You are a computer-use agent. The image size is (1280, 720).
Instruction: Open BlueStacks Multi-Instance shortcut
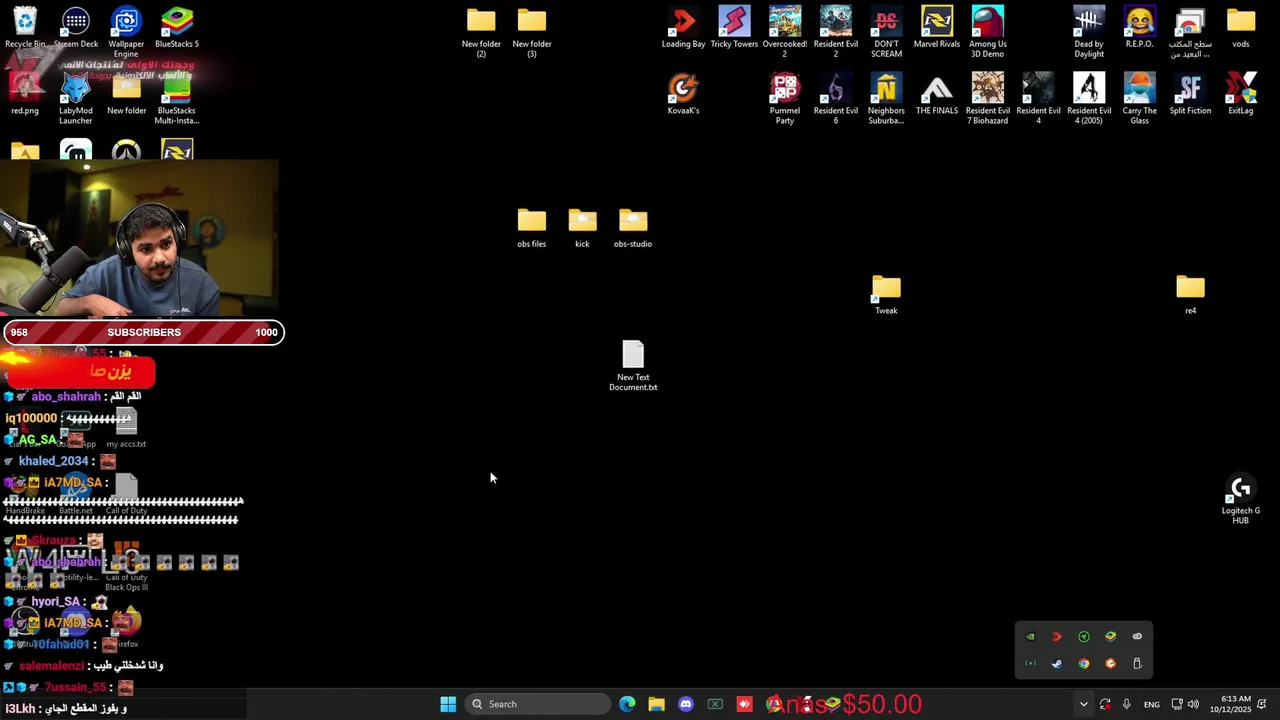coord(177,99)
